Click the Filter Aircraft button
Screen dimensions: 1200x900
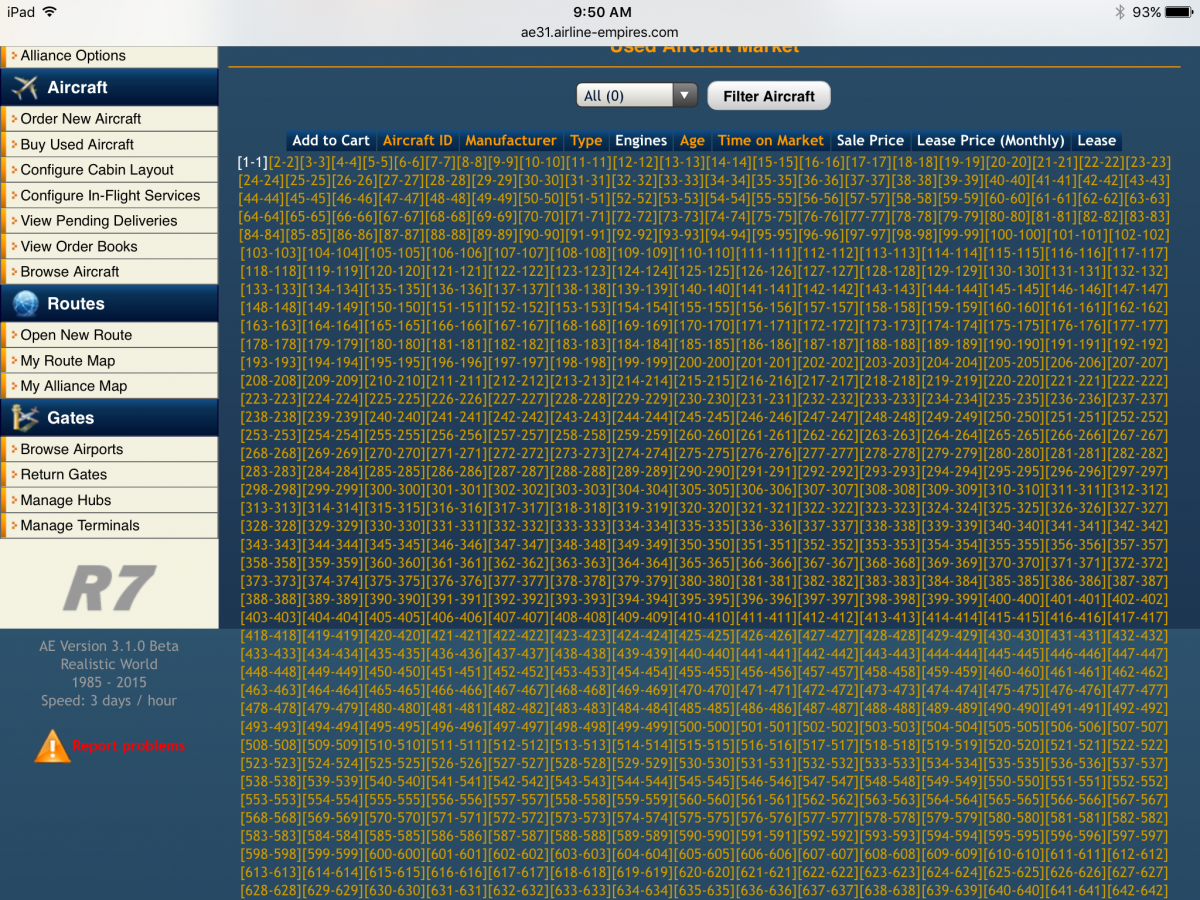(769, 96)
